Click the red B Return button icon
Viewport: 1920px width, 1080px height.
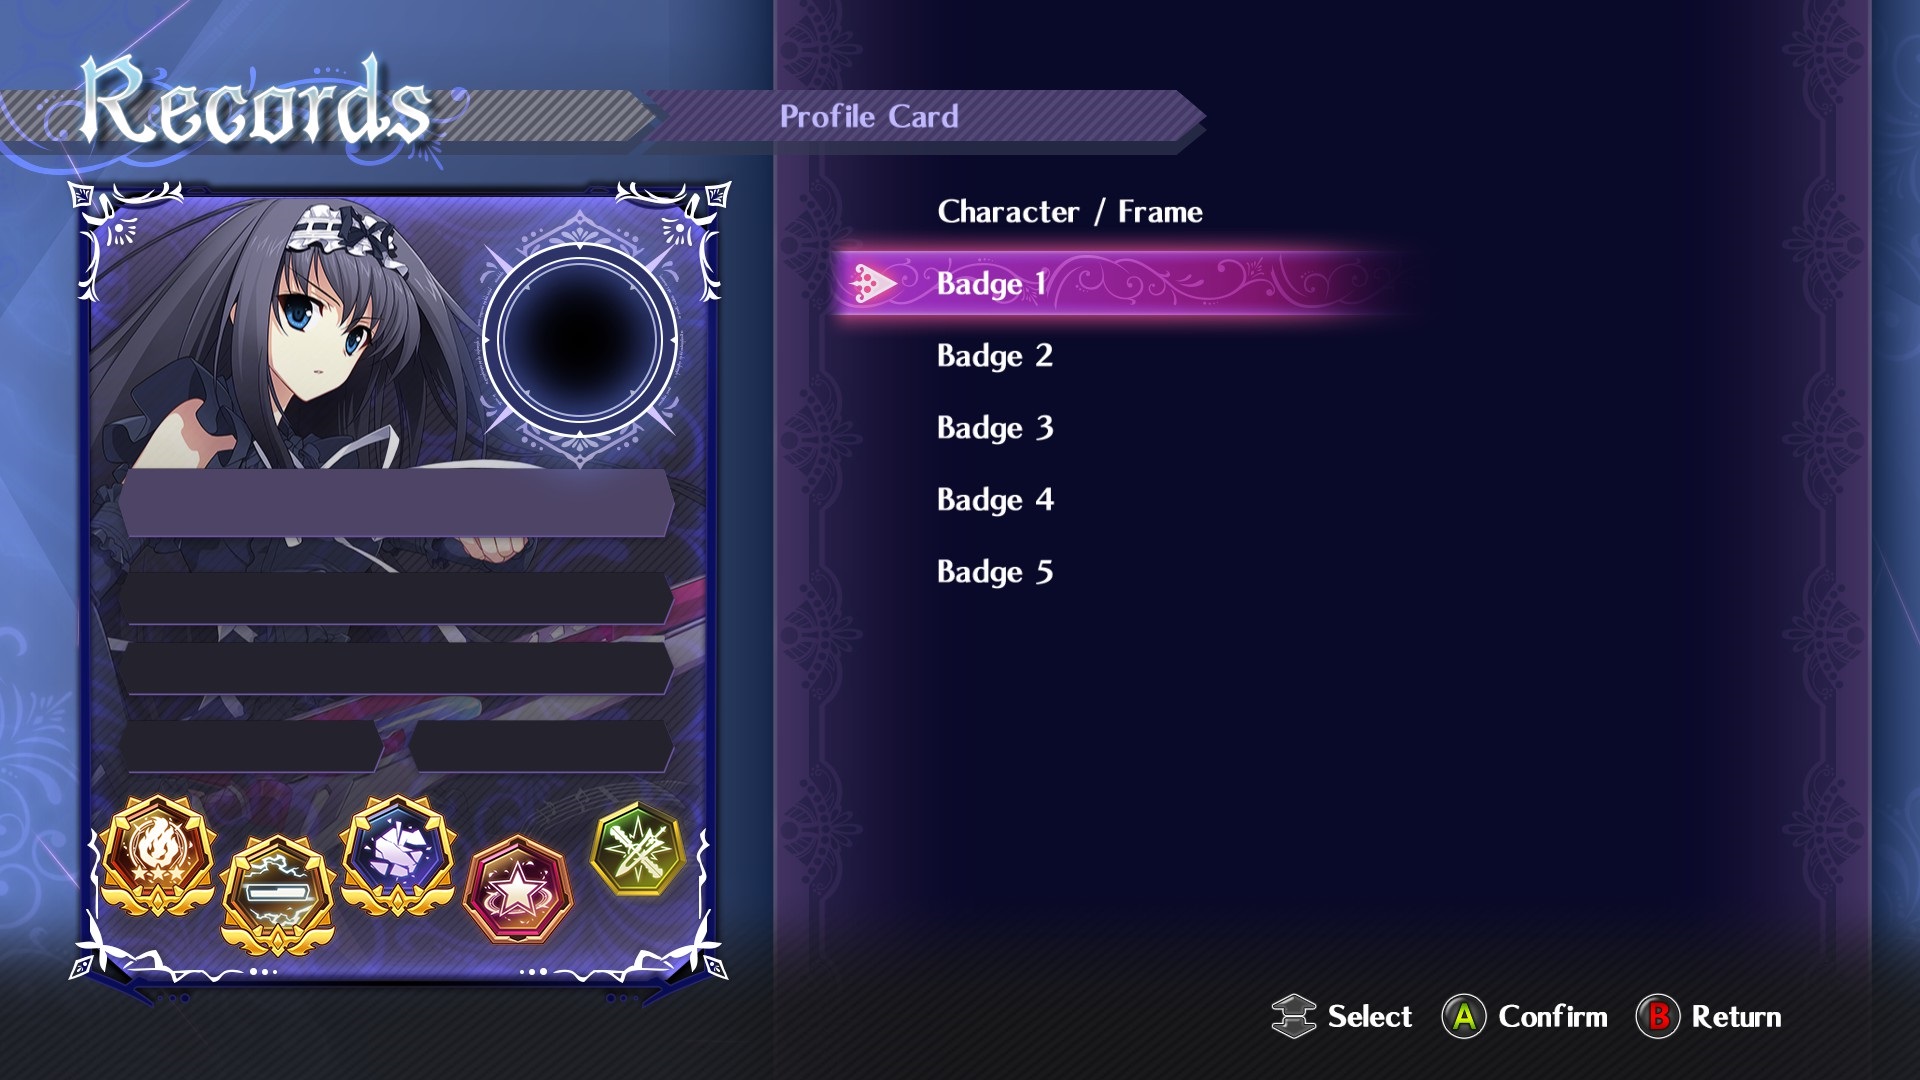1657,1016
